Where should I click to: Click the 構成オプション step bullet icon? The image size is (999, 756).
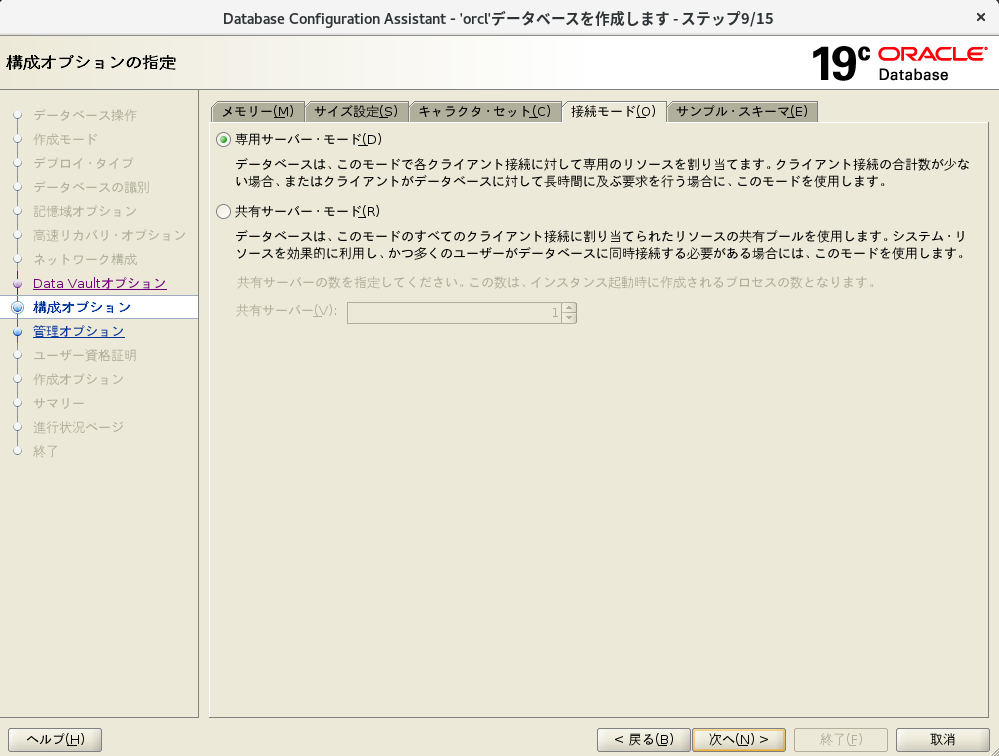[17, 307]
